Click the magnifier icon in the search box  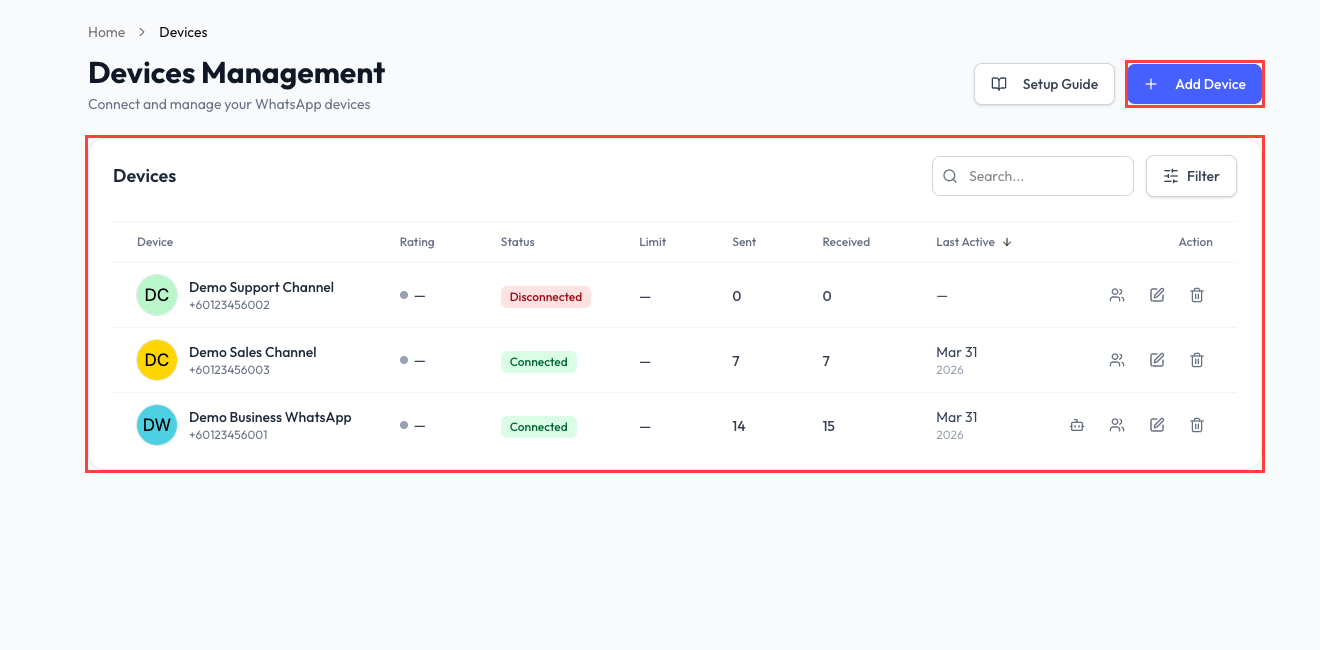point(950,176)
